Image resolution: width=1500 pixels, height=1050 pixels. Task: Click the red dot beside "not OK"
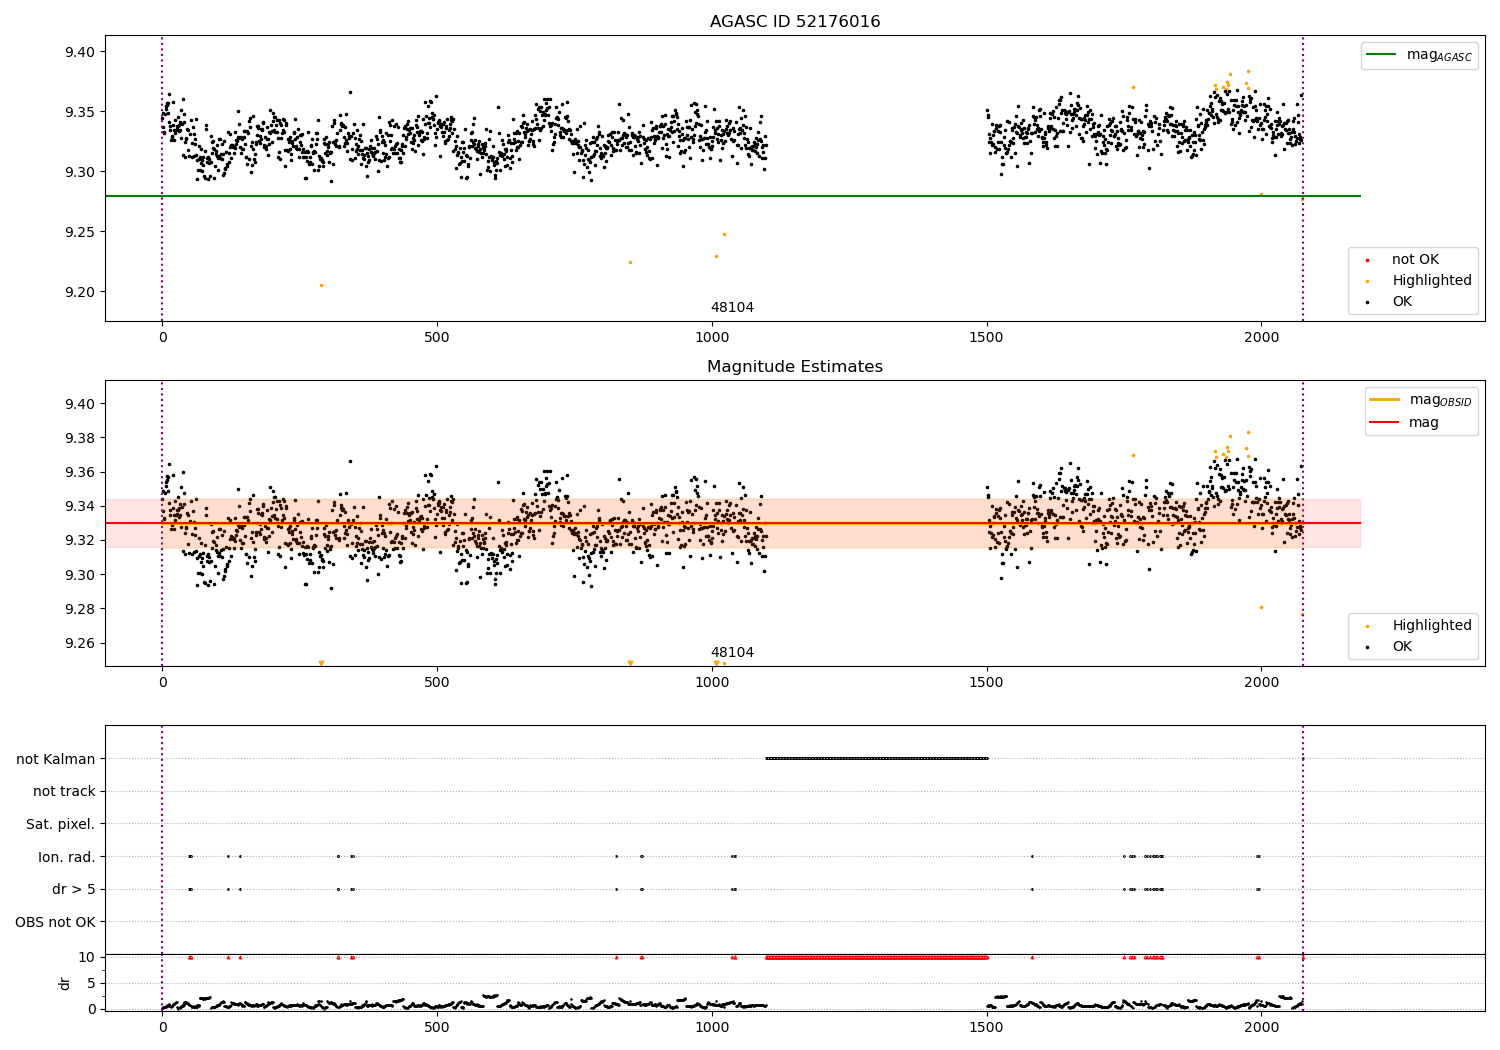coord(1367,260)
